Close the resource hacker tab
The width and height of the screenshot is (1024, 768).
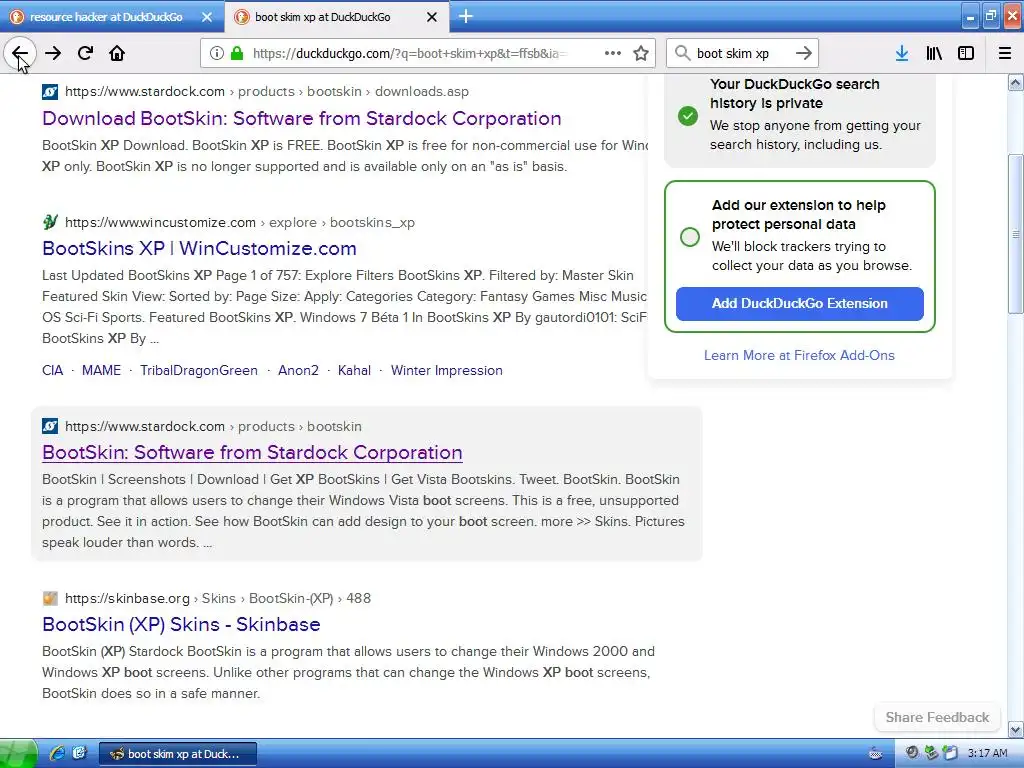[207, 17]
